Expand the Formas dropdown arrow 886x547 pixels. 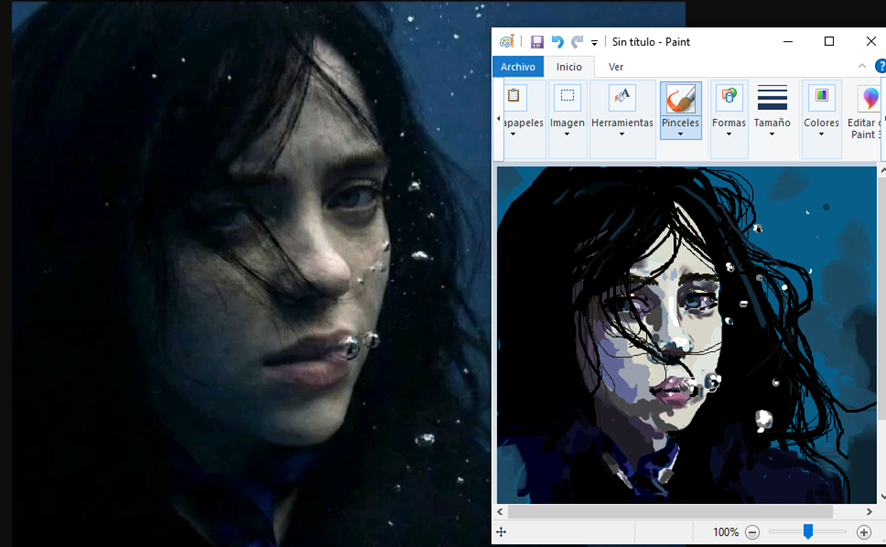728,134
